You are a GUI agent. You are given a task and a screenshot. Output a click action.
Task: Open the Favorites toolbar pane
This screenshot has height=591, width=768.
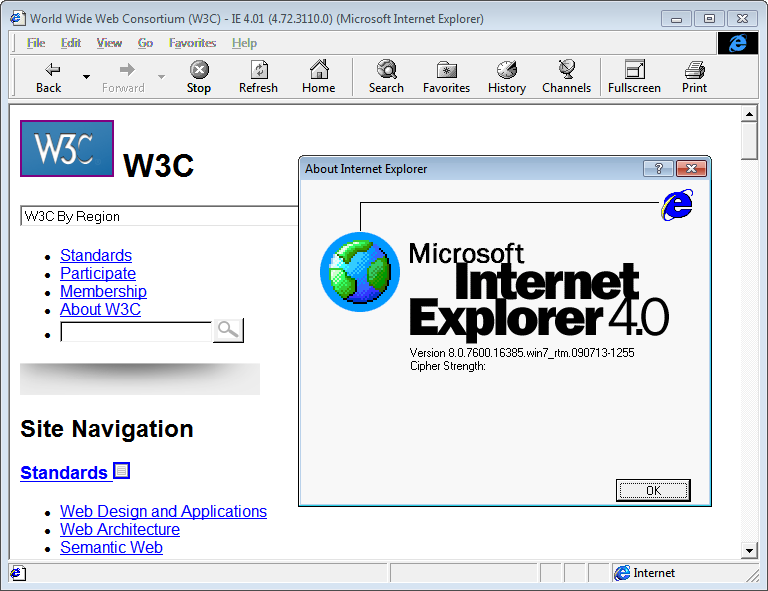point(447,77)
